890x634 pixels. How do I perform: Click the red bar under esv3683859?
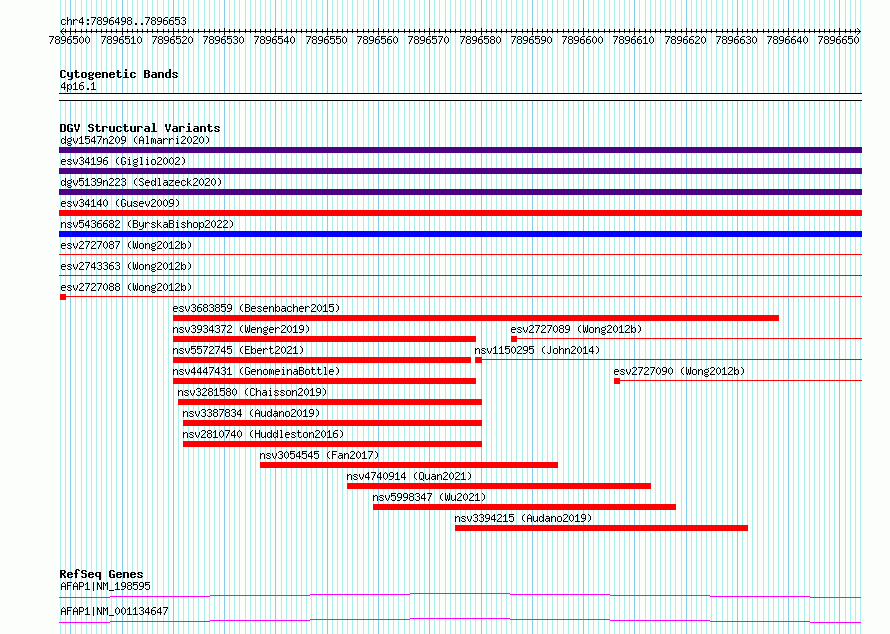coord(476,318)
